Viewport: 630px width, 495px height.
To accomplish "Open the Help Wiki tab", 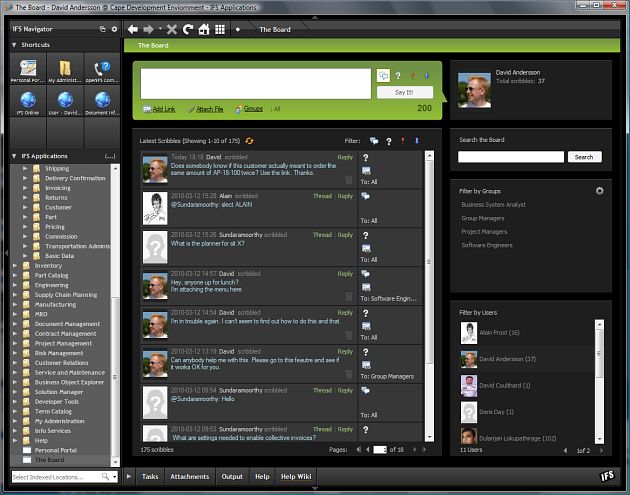I will 296,477.
